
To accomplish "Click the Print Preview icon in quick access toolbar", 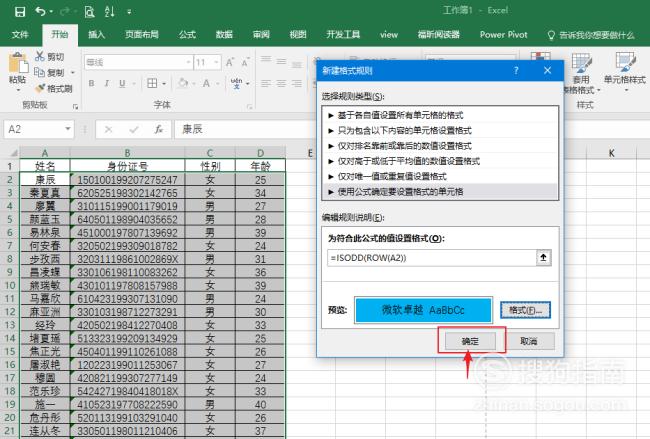I will pos(89,12).
